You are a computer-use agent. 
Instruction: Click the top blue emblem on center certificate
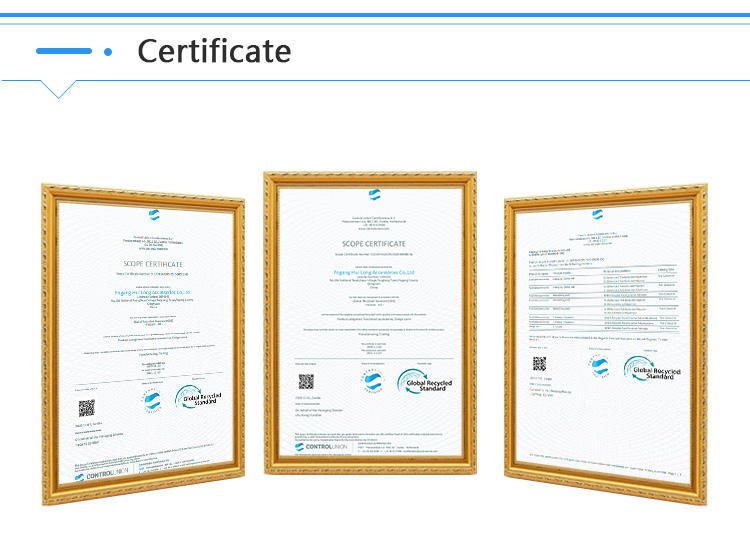click(375, 195)
